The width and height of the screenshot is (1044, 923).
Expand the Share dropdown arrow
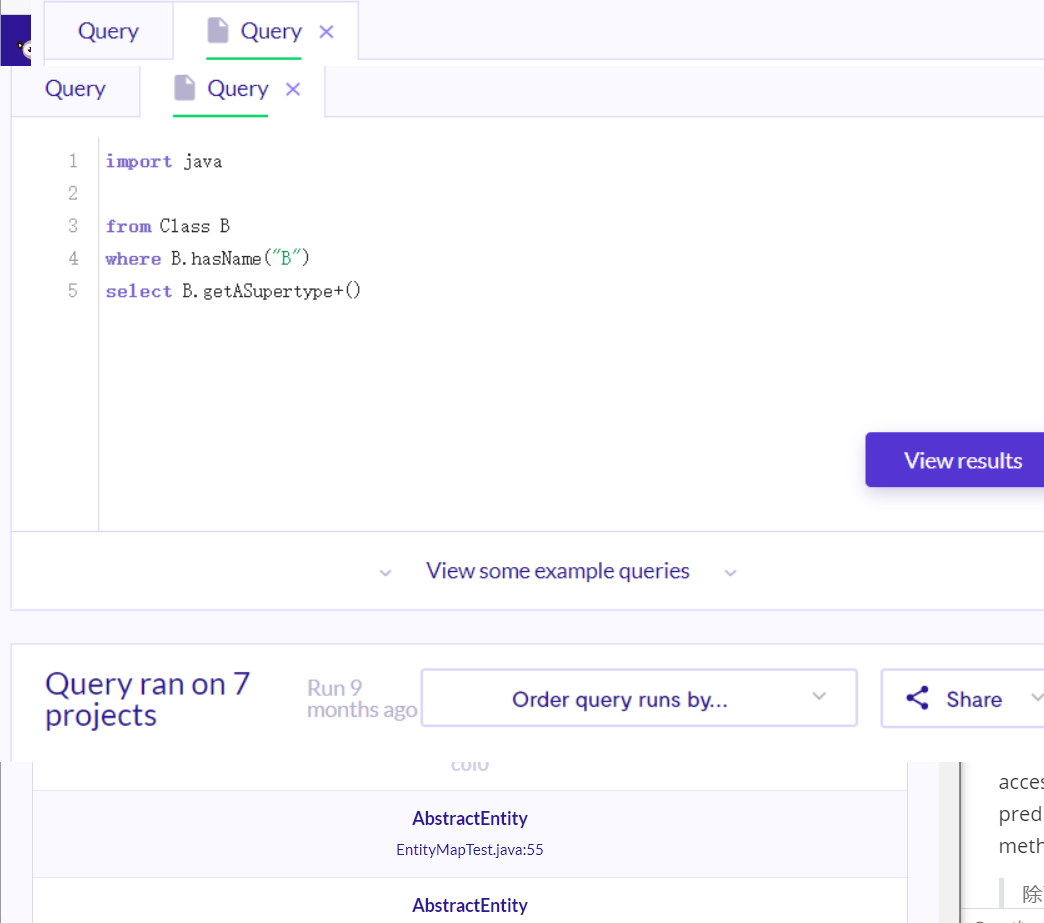click(1036, 697)
